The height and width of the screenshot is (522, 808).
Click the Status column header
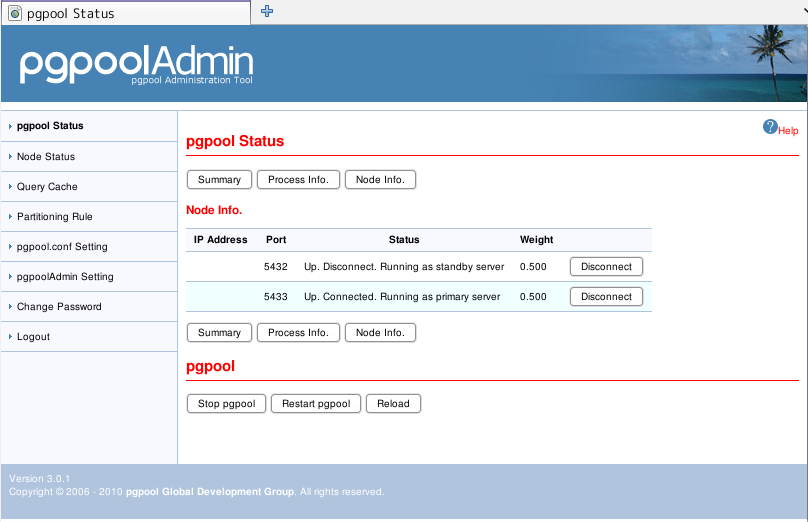click(404, 240)
